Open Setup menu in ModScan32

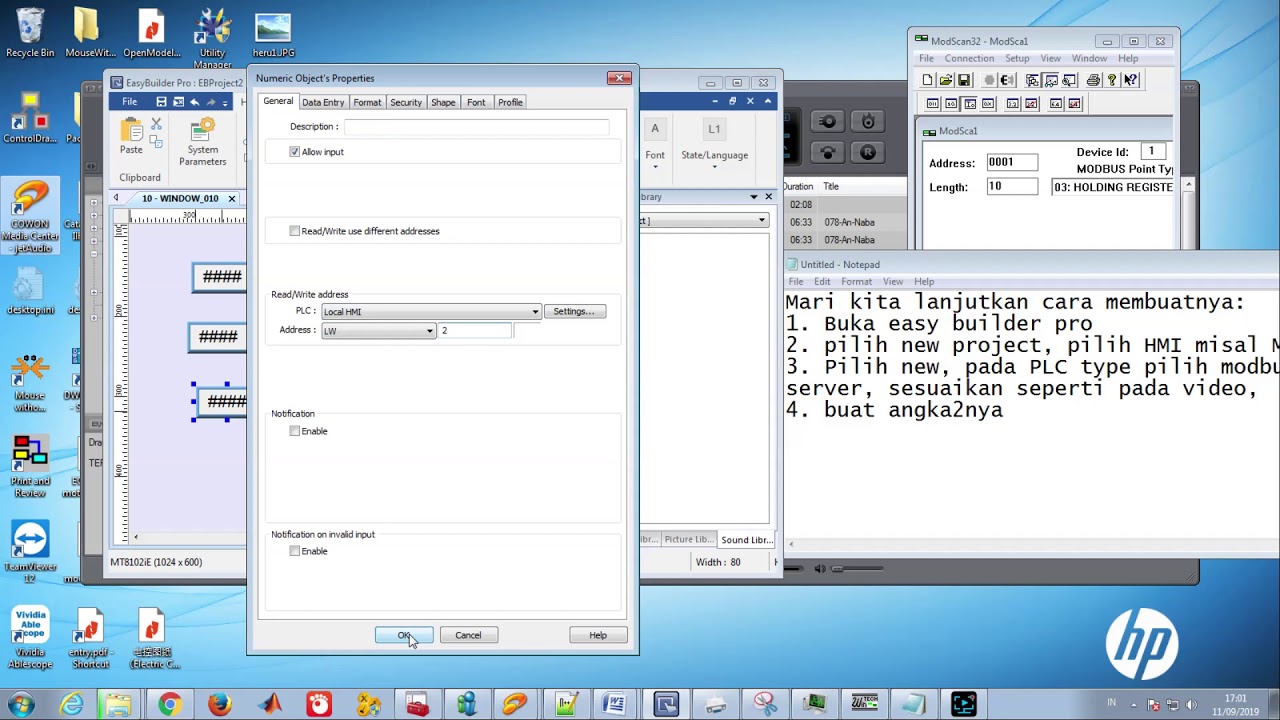1017,58
